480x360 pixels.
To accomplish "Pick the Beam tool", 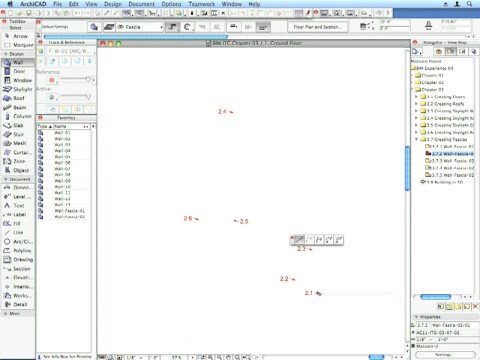I will tap(17, 107).
